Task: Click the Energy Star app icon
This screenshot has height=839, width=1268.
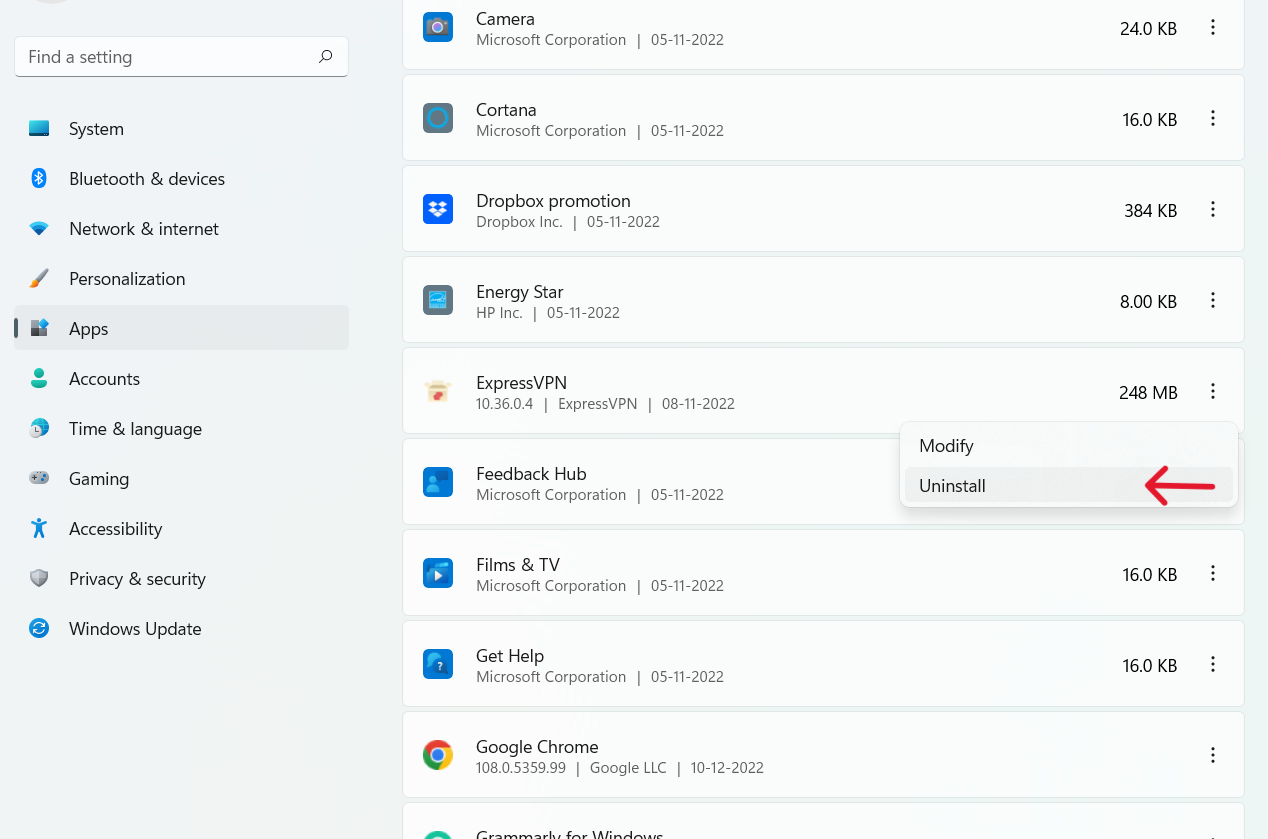Action: [438, 300]
